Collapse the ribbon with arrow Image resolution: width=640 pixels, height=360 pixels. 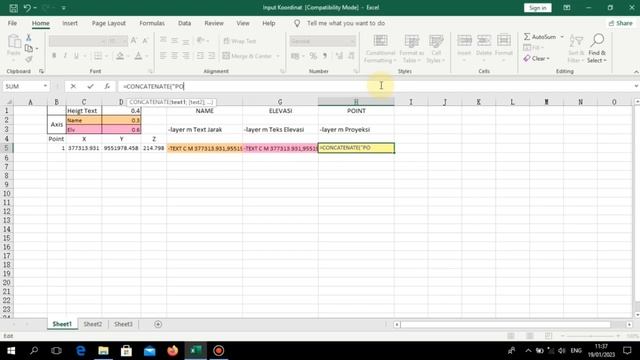pyautogui.click(x=636, y=72)
